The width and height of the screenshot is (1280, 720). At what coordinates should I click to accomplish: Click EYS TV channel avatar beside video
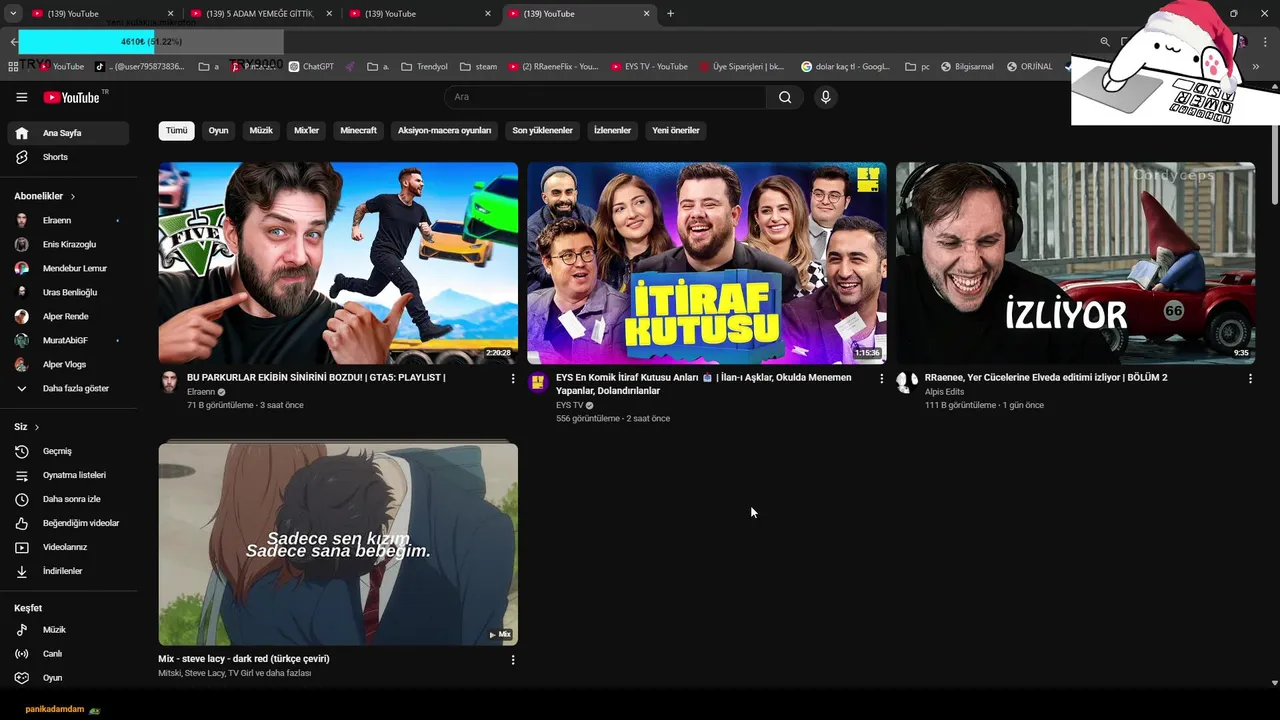click(x=538, y=382)
